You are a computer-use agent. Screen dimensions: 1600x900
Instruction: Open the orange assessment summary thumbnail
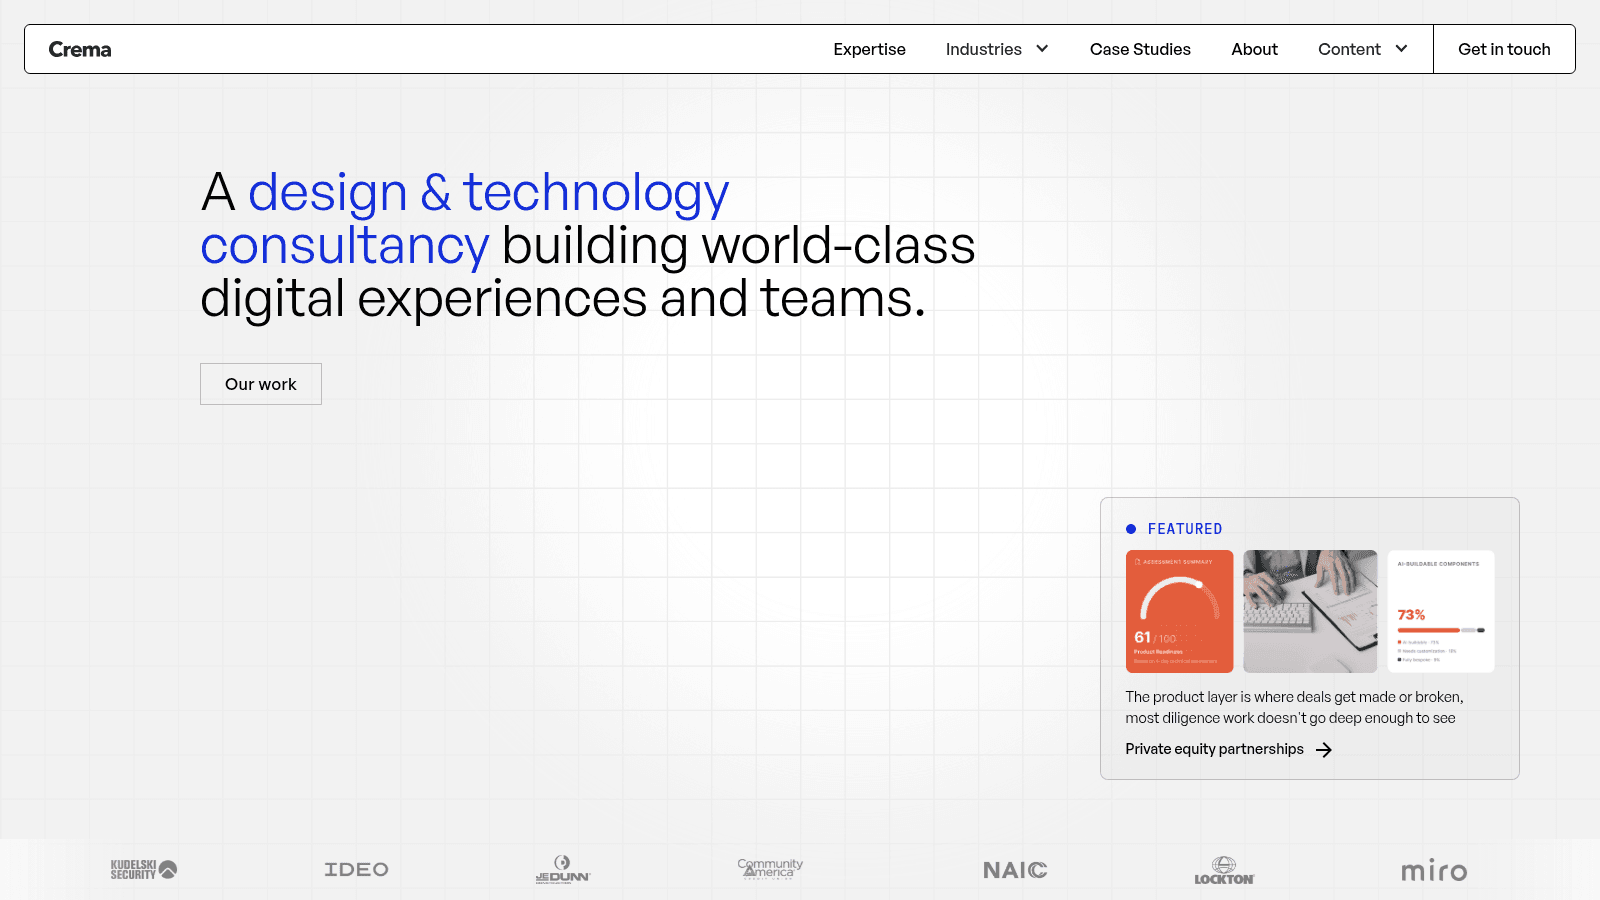pos(1180,611)
